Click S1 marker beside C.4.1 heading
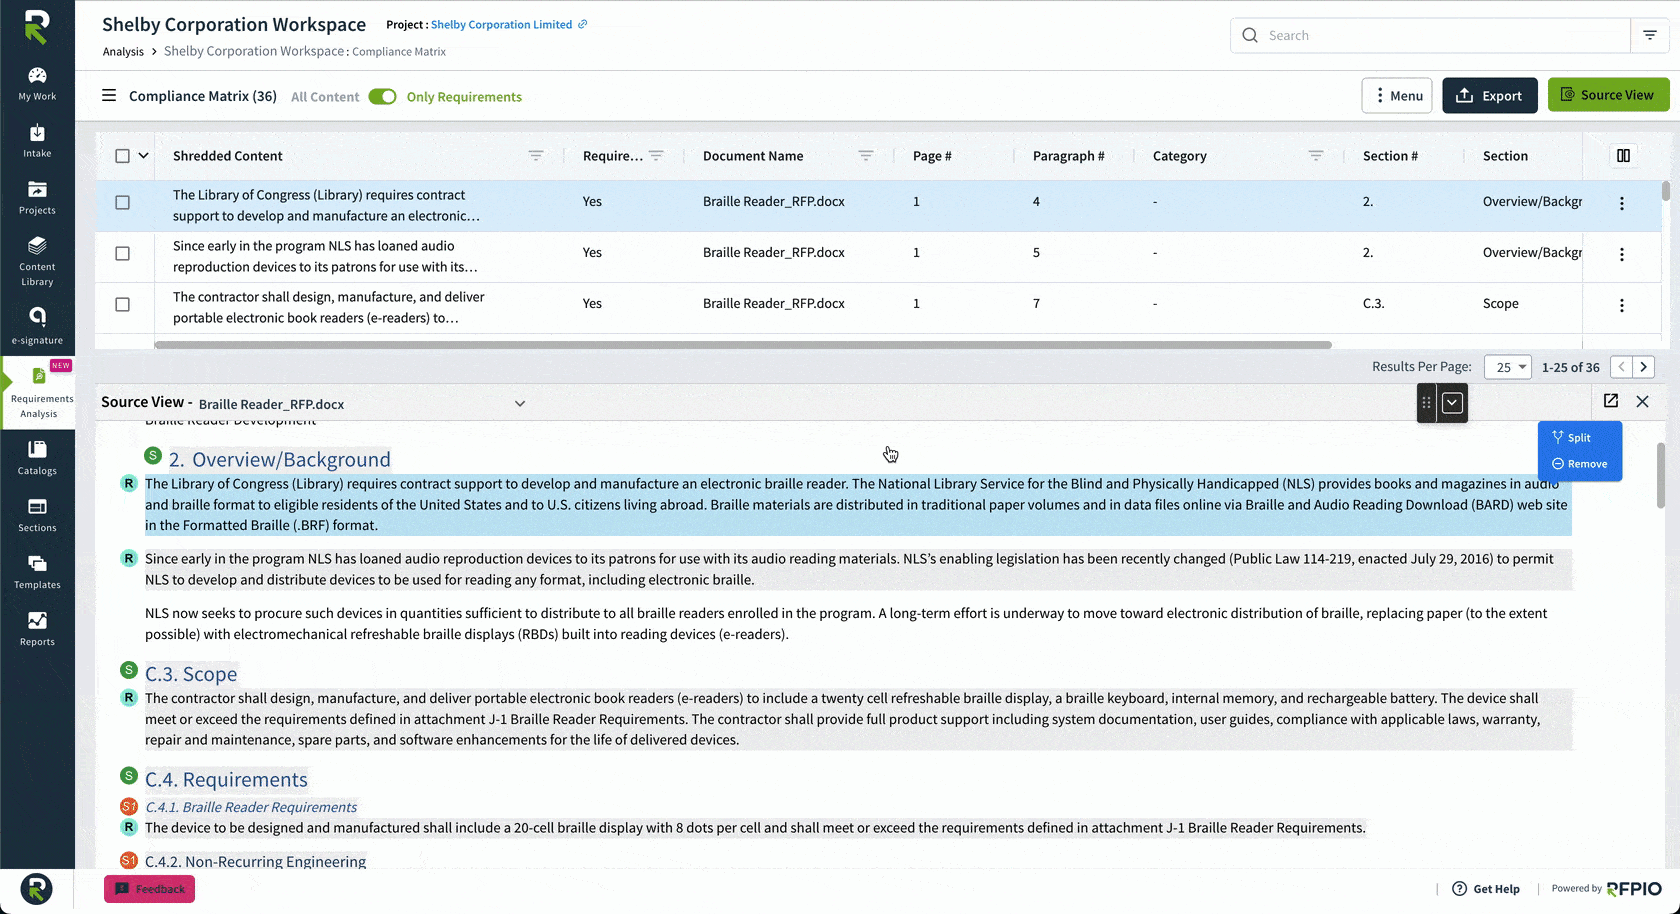 point(128,806)
